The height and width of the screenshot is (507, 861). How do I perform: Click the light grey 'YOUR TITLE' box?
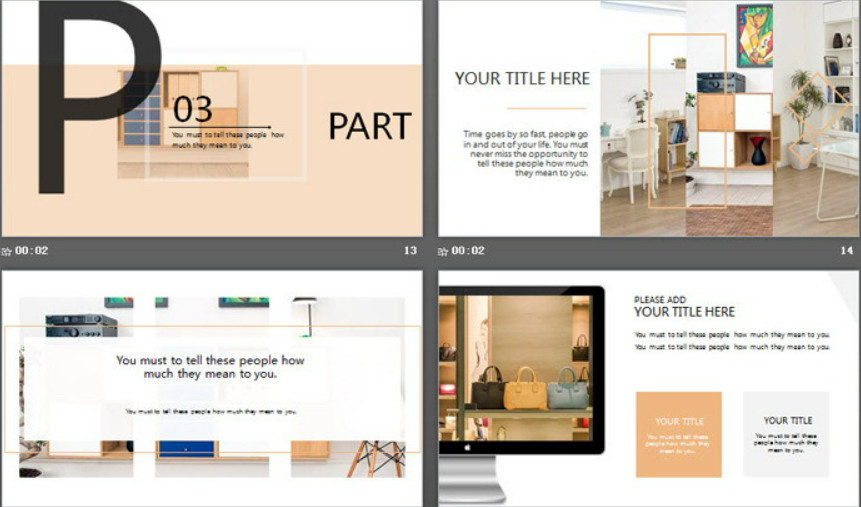pos(787,434)
